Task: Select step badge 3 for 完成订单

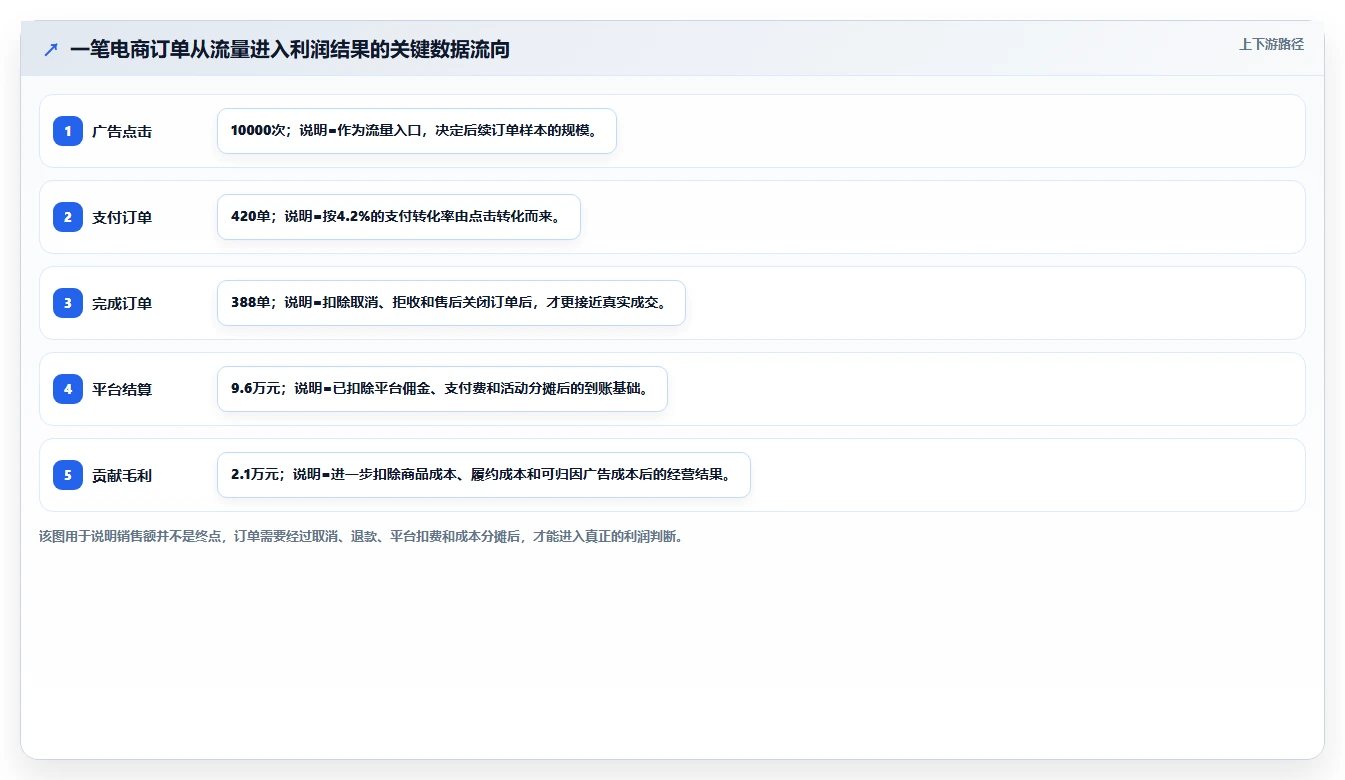Action: (x=68, y=303)
